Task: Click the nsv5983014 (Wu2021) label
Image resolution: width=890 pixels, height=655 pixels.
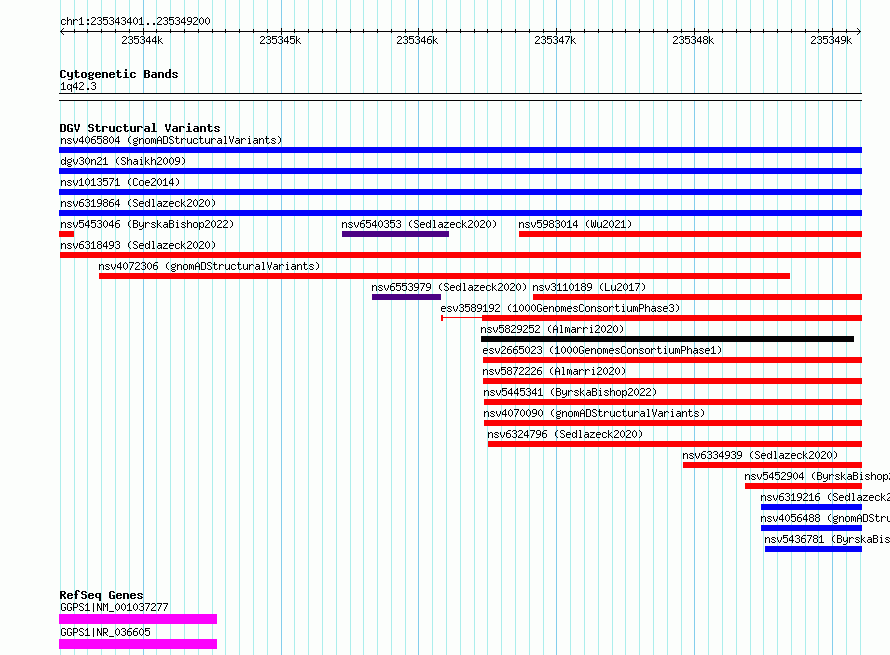Action: coord(575,224)
